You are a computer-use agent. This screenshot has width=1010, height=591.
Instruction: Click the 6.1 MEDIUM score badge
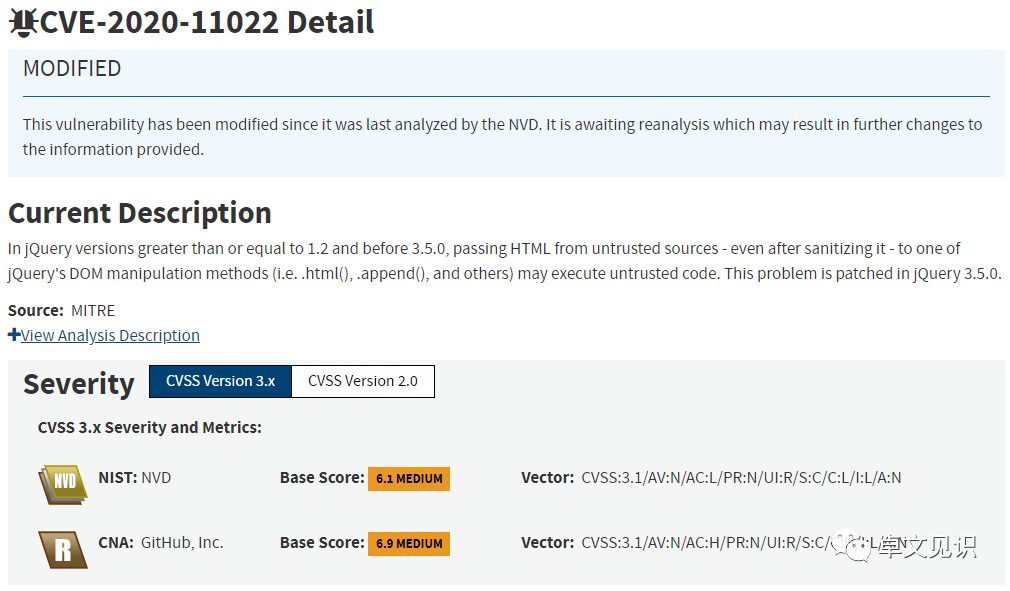click(x=409, y=478)
